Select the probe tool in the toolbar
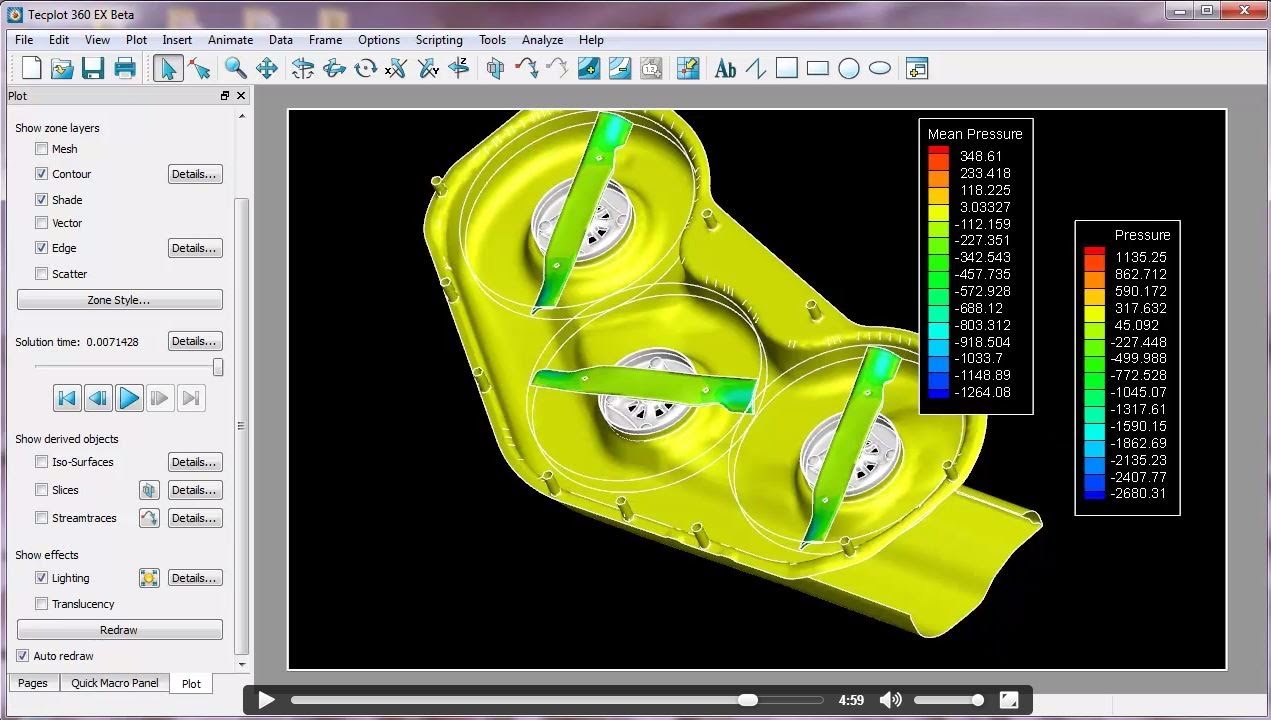Viewport: 1271px width, 720px height. pos(688,68)
